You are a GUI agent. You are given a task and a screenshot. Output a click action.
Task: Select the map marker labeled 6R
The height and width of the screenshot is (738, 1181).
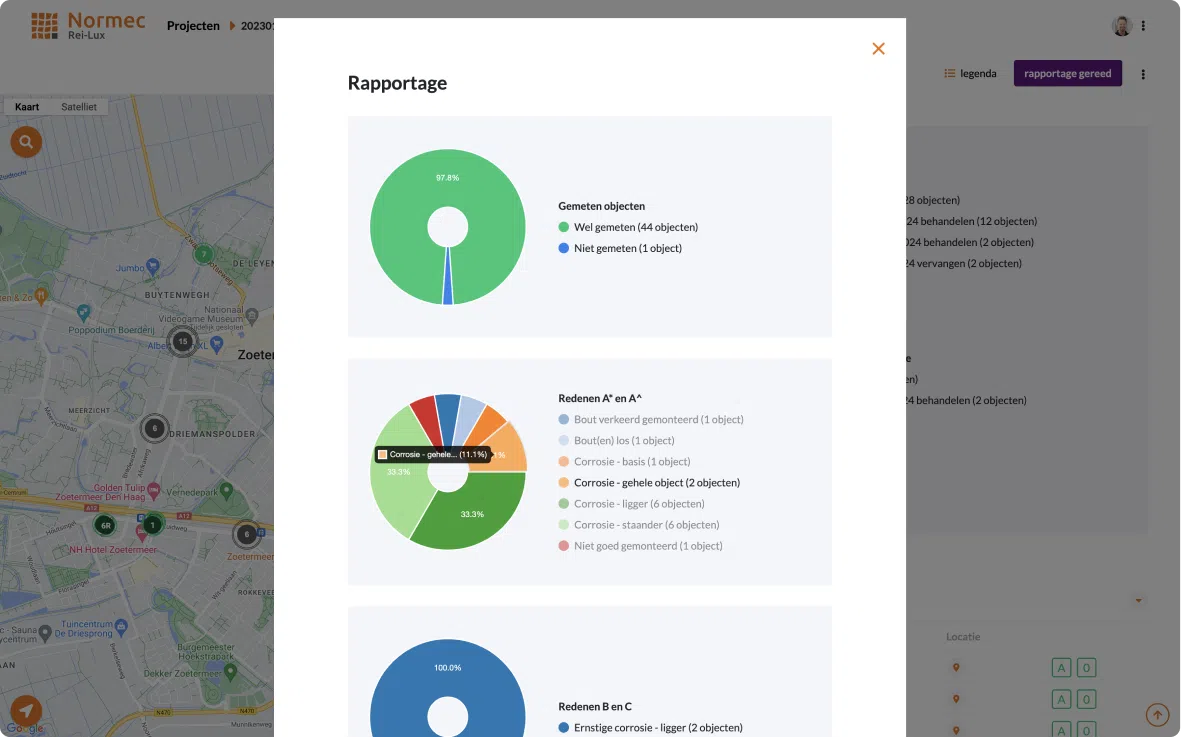(x=105, y=525)
